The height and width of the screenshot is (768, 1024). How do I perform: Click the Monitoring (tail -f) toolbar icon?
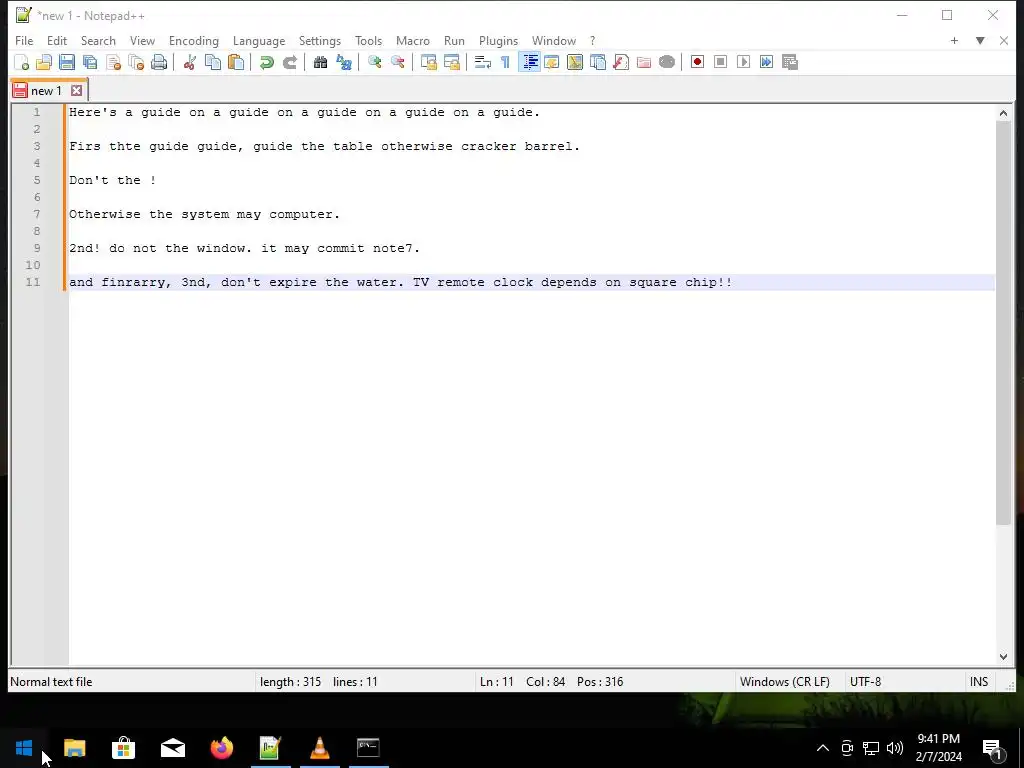pyautogui.click(x=667, y=62)
